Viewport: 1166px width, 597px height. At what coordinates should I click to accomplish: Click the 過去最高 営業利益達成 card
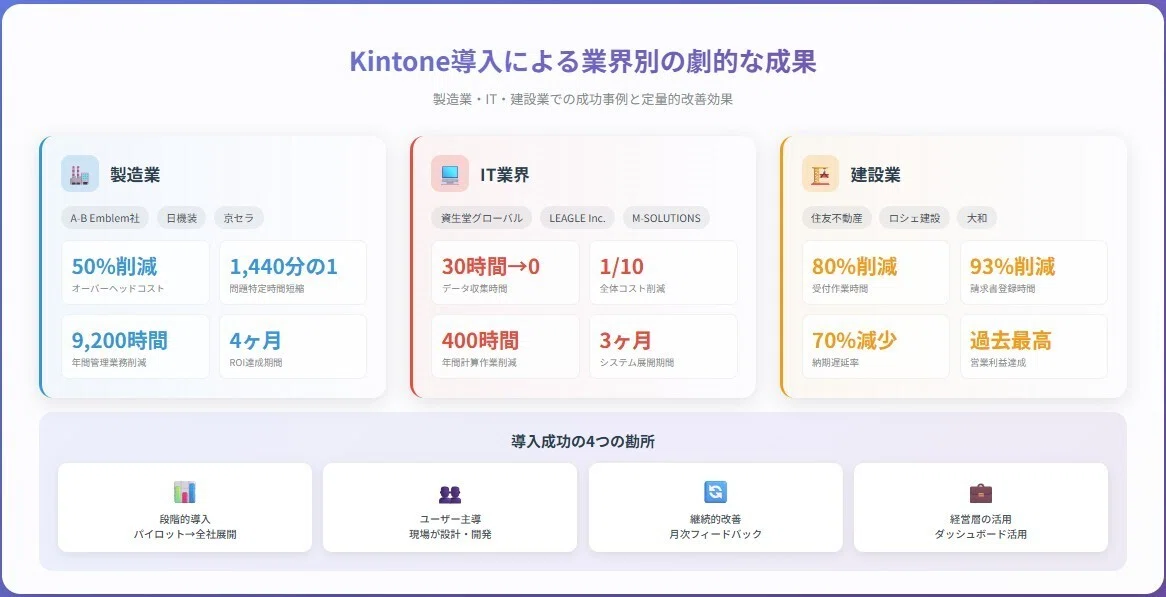click(1034, 346)
